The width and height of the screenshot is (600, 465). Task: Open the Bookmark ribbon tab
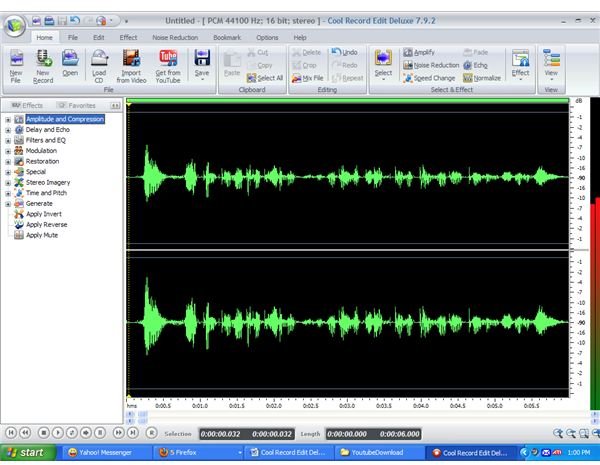pos(227,38)
